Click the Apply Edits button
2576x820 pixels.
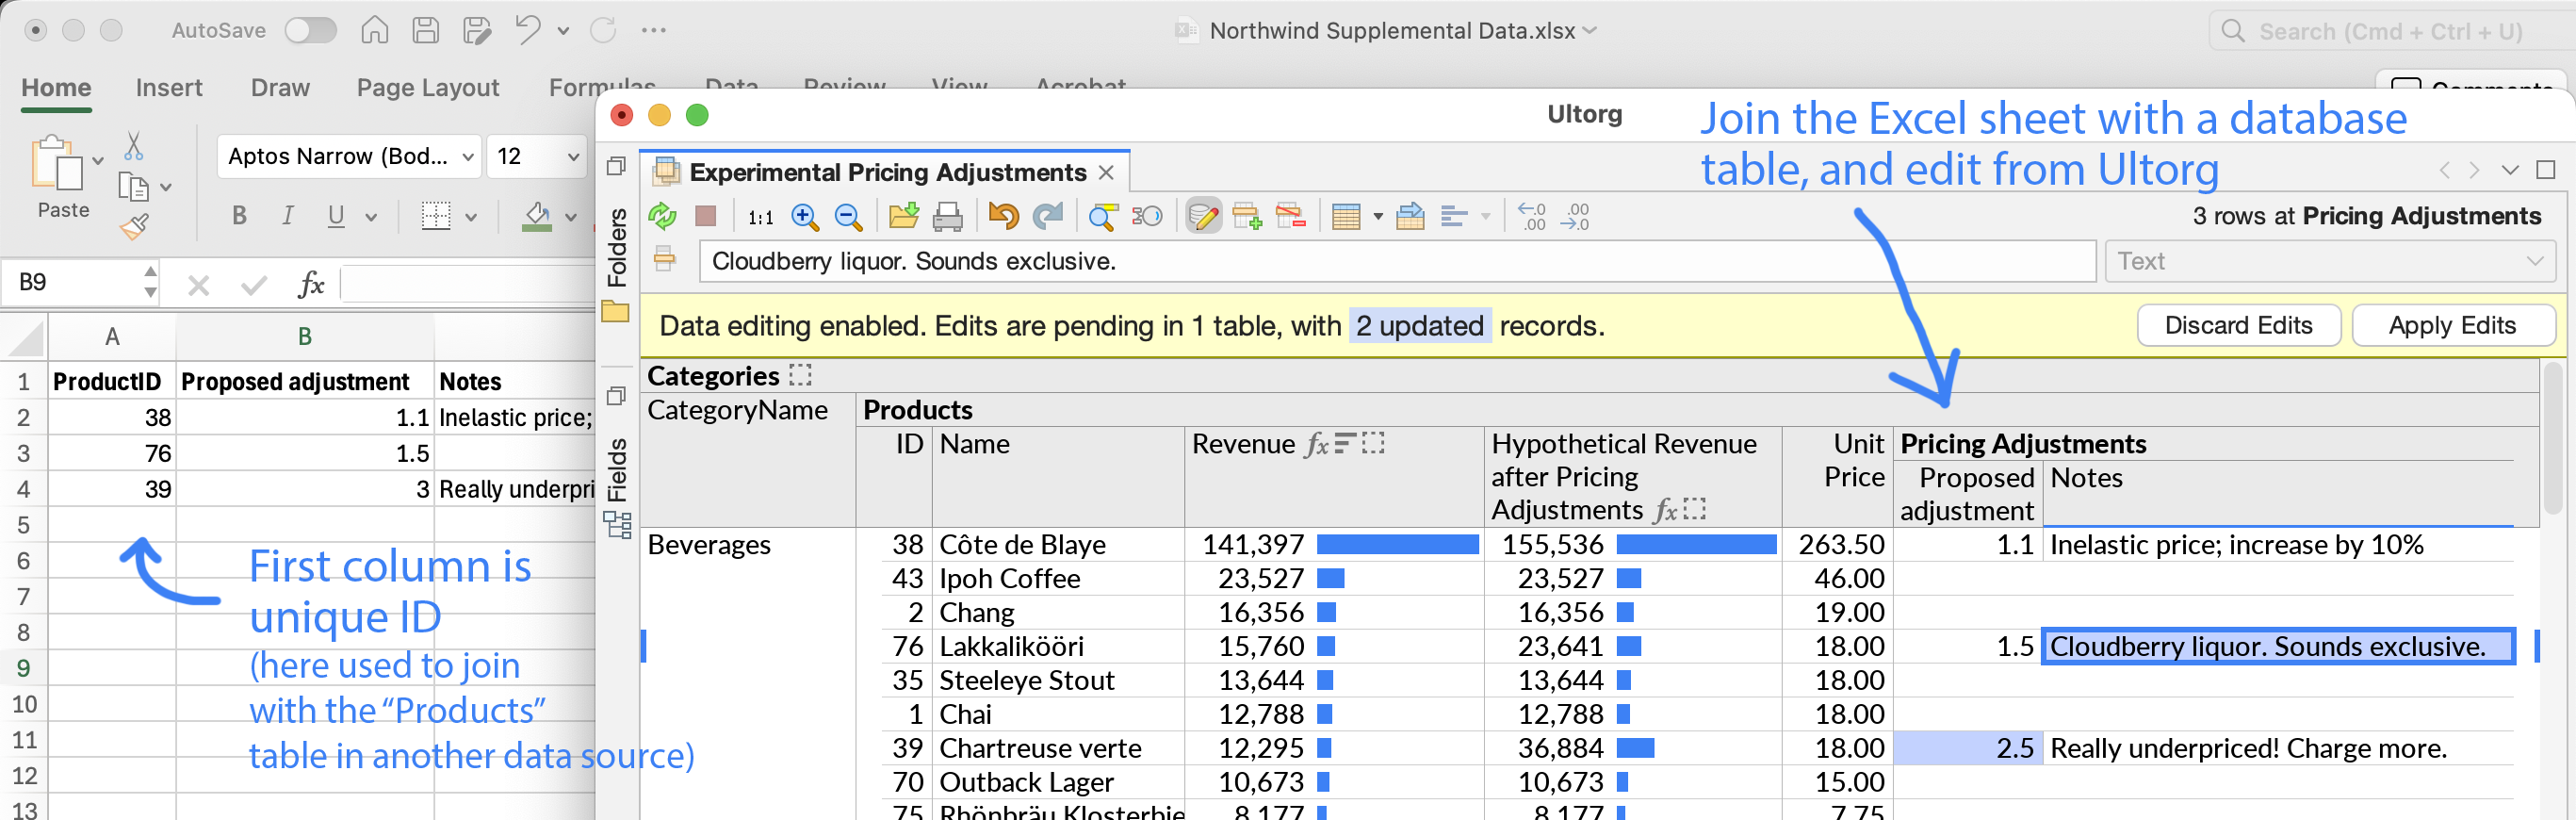point(2453,326)
